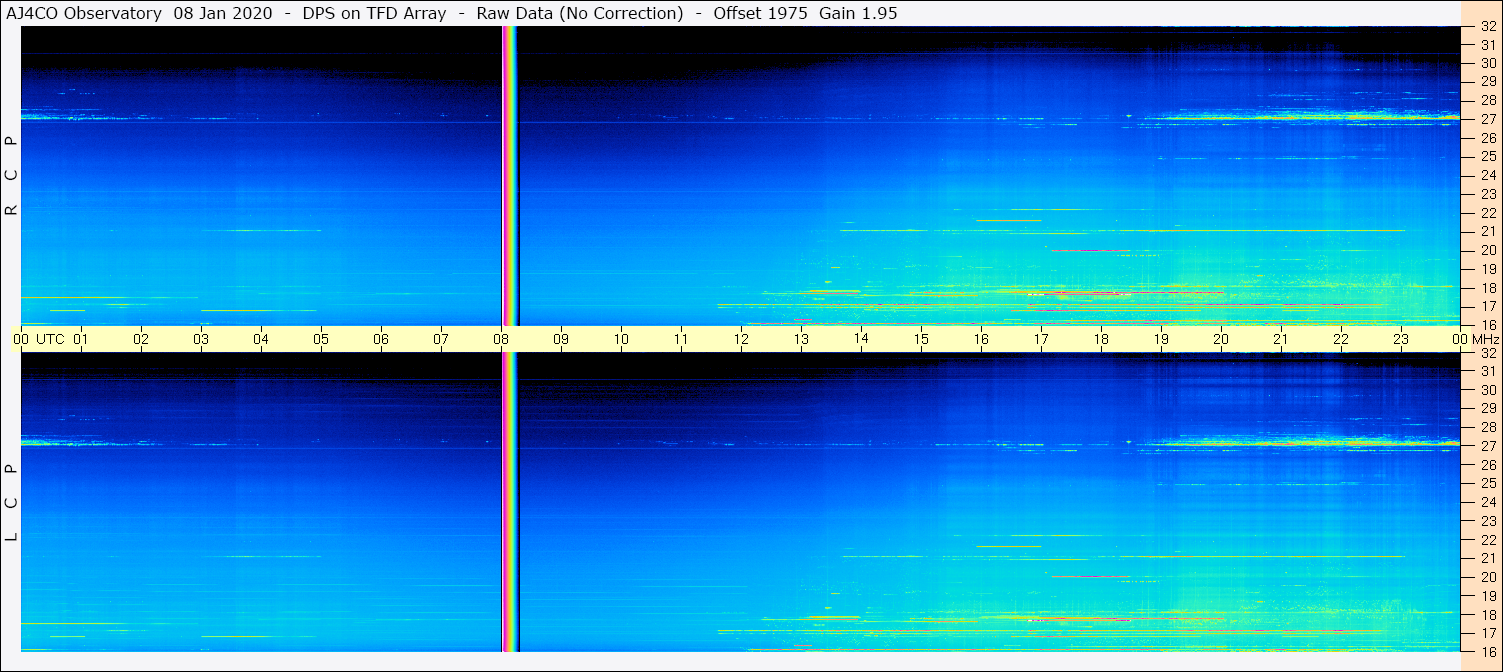Select the 22 MHz label on RCP frequency scale

click(x=1487, y=213)
